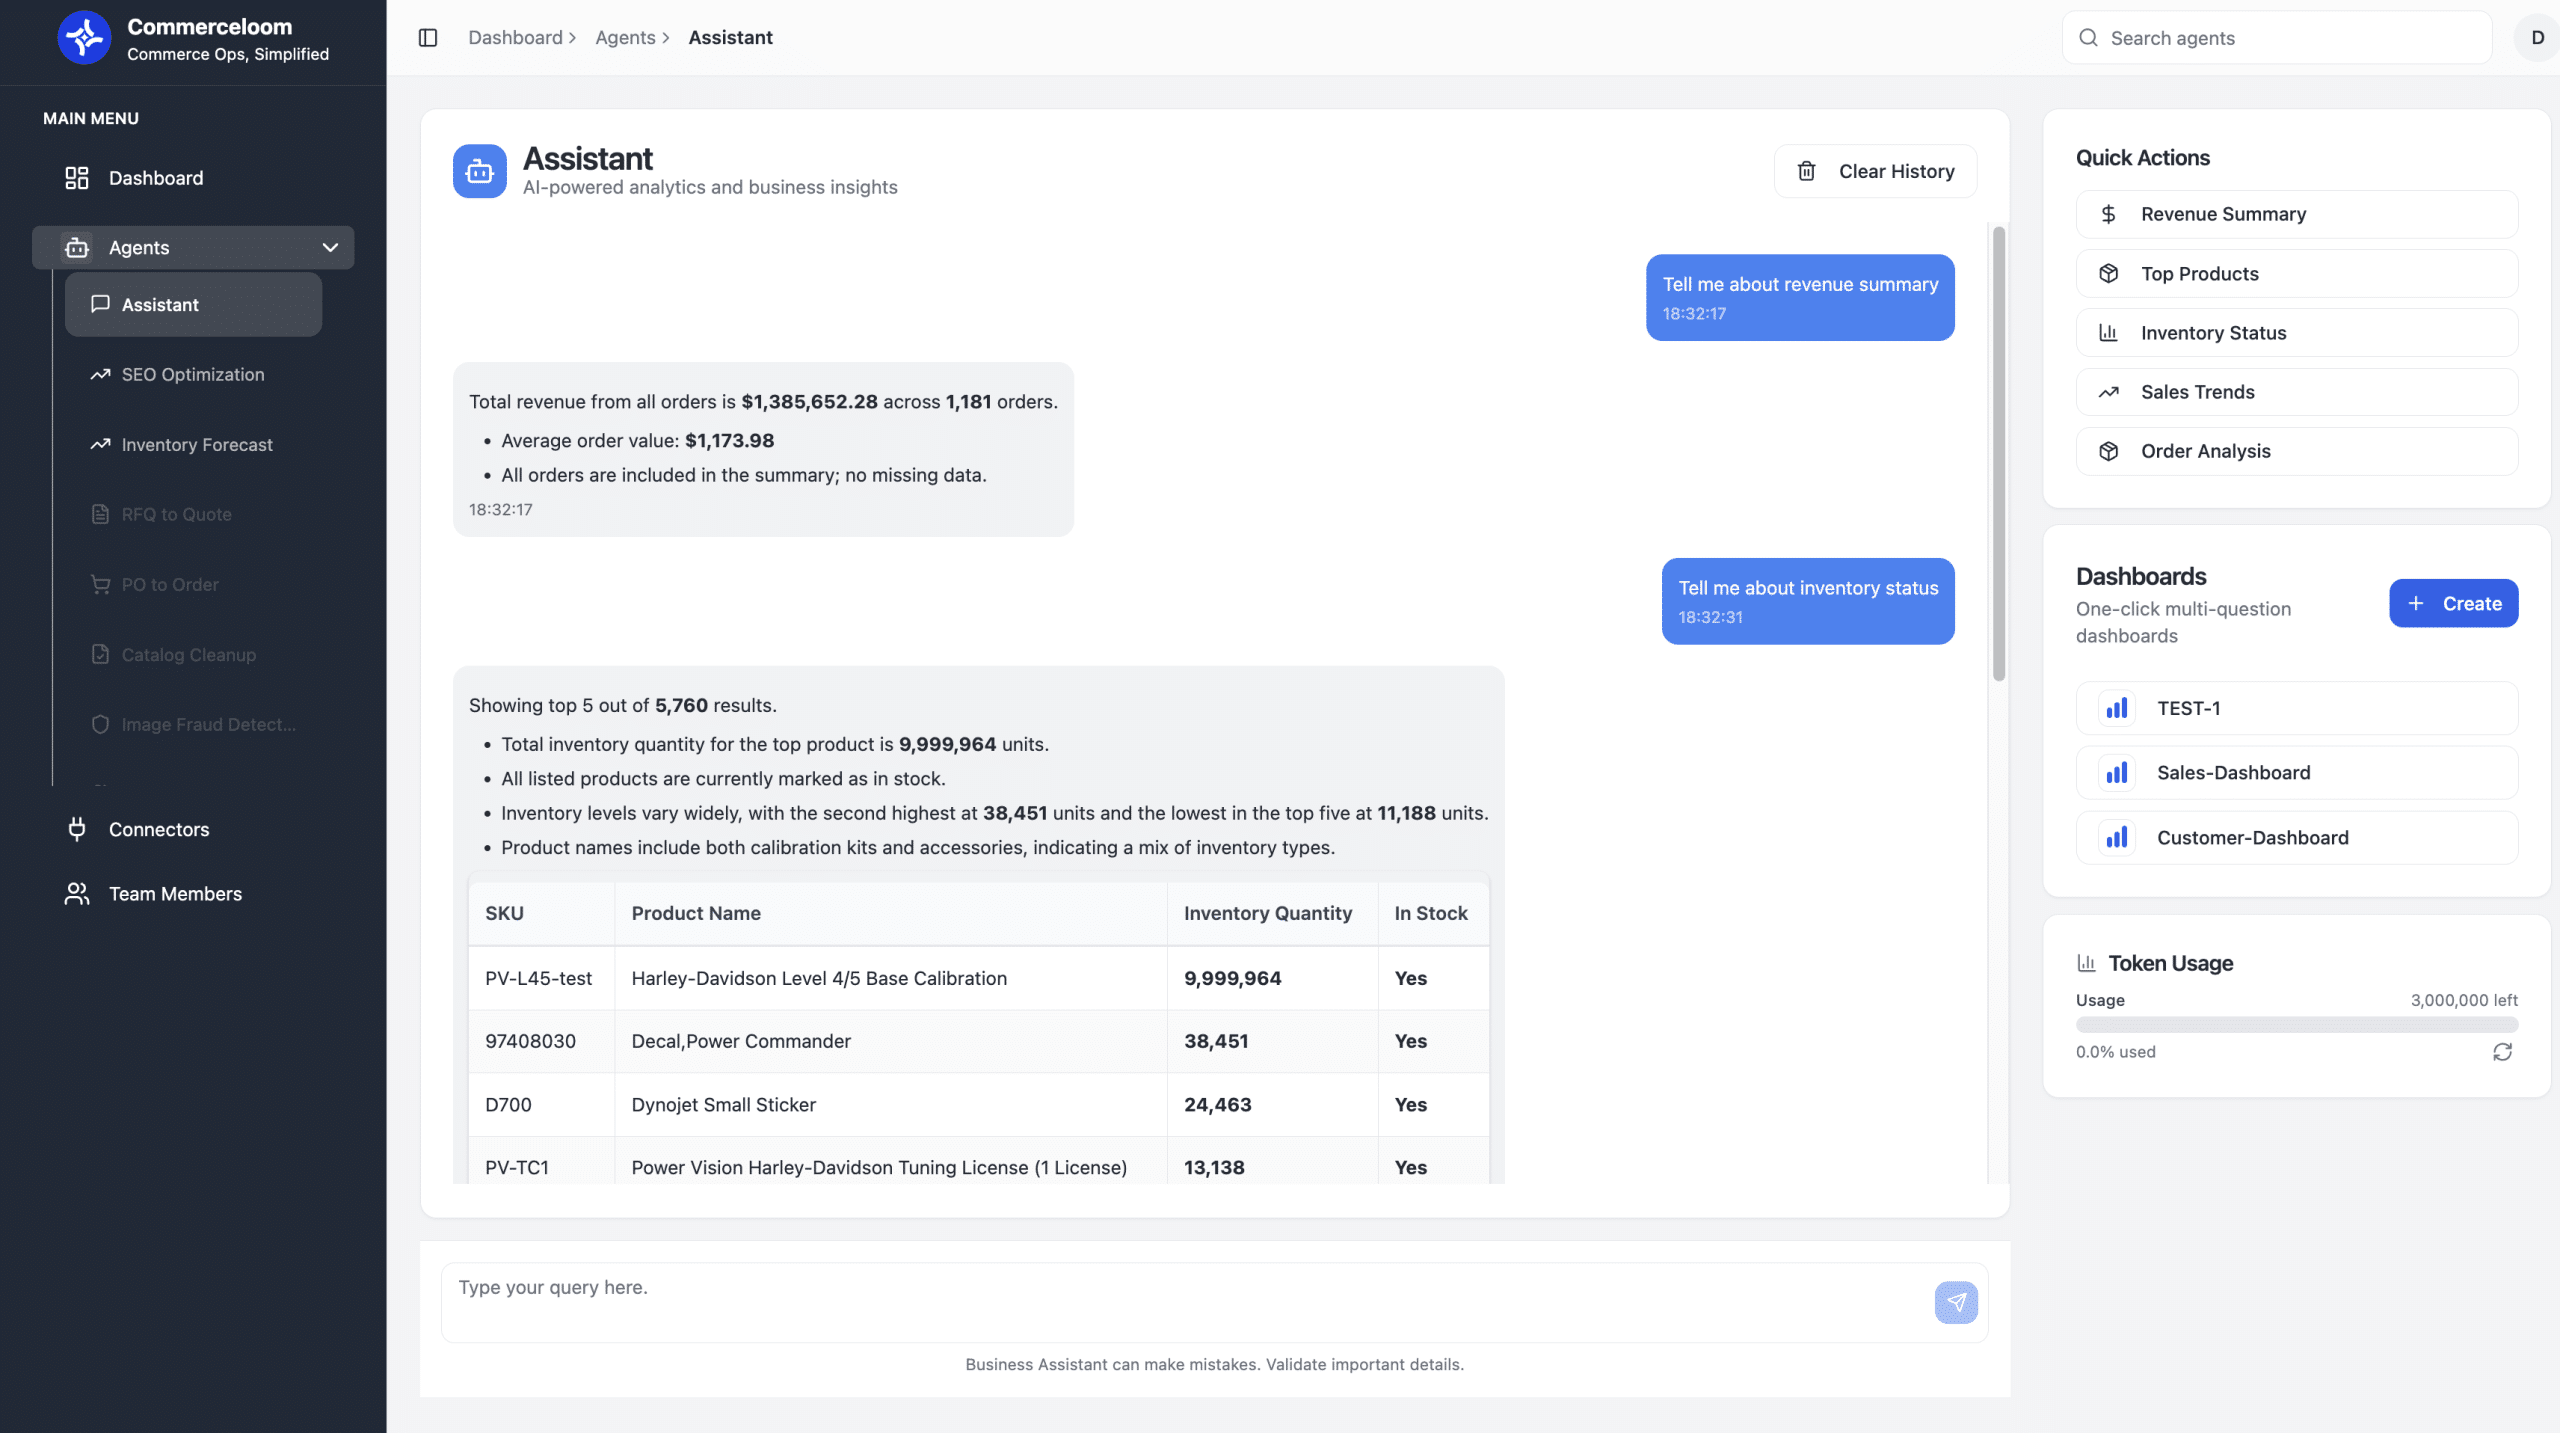Click the Connectors plug icon

pos(77,829)
